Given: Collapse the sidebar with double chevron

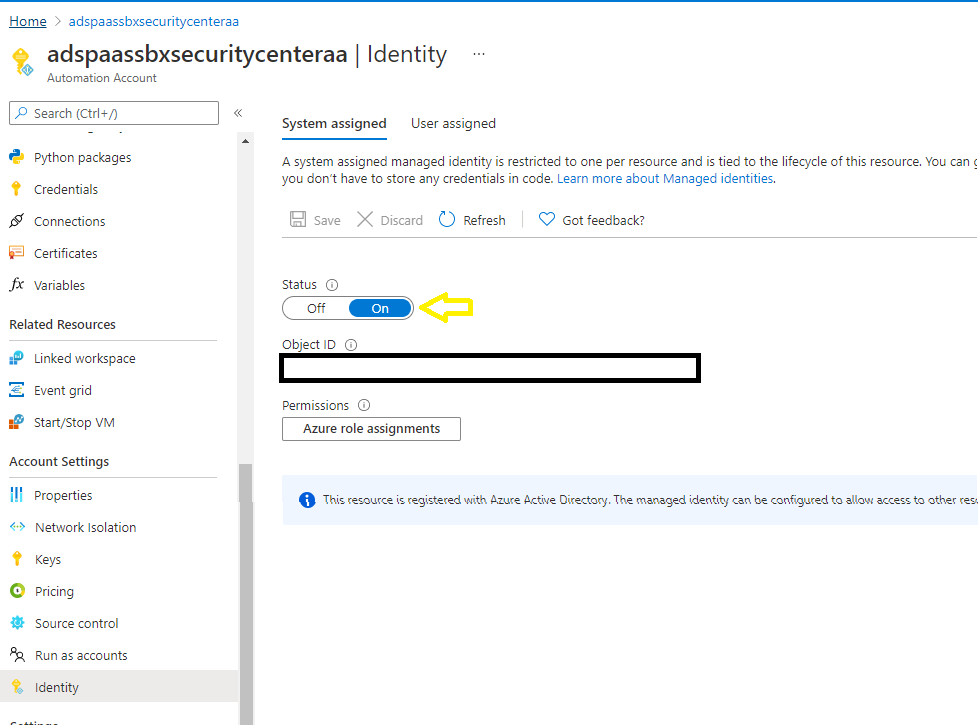Looking at the screenshot, I should point(238,113).
